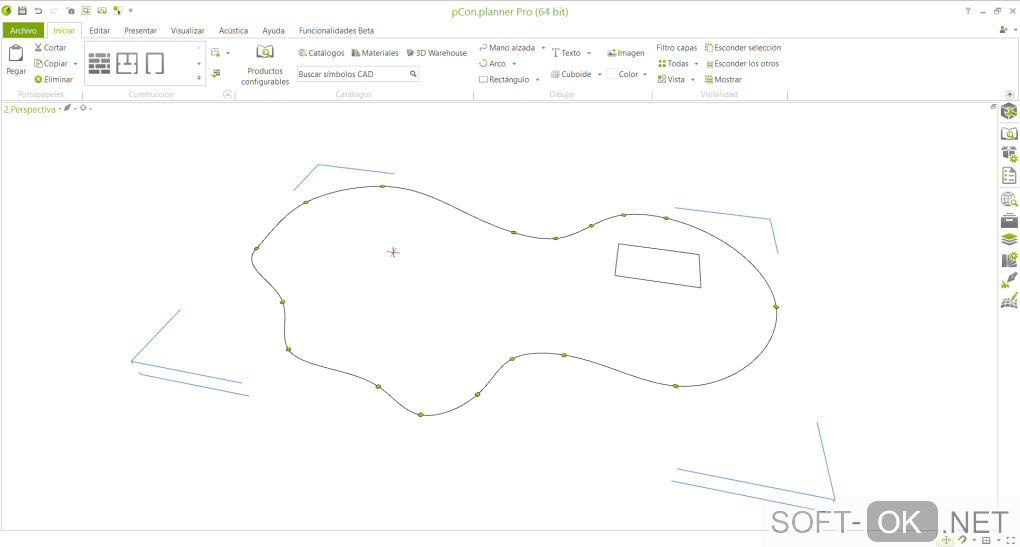This screenshot has width=1020, height=547.
Task: Open the quick access toolbar customize arrow
Action: 131,11
